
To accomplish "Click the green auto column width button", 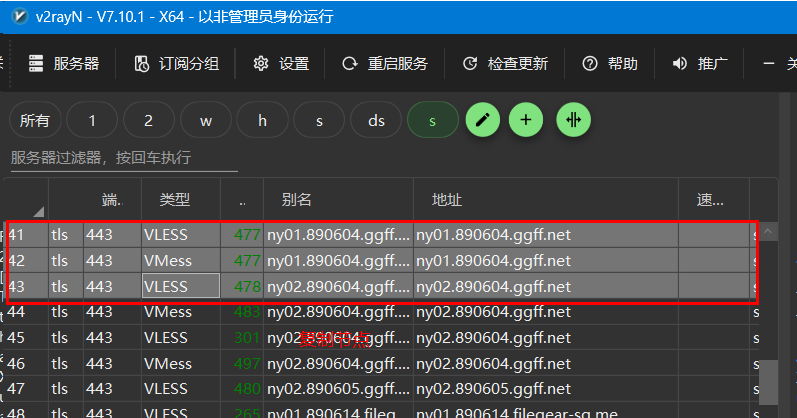I will click(573, 120).
